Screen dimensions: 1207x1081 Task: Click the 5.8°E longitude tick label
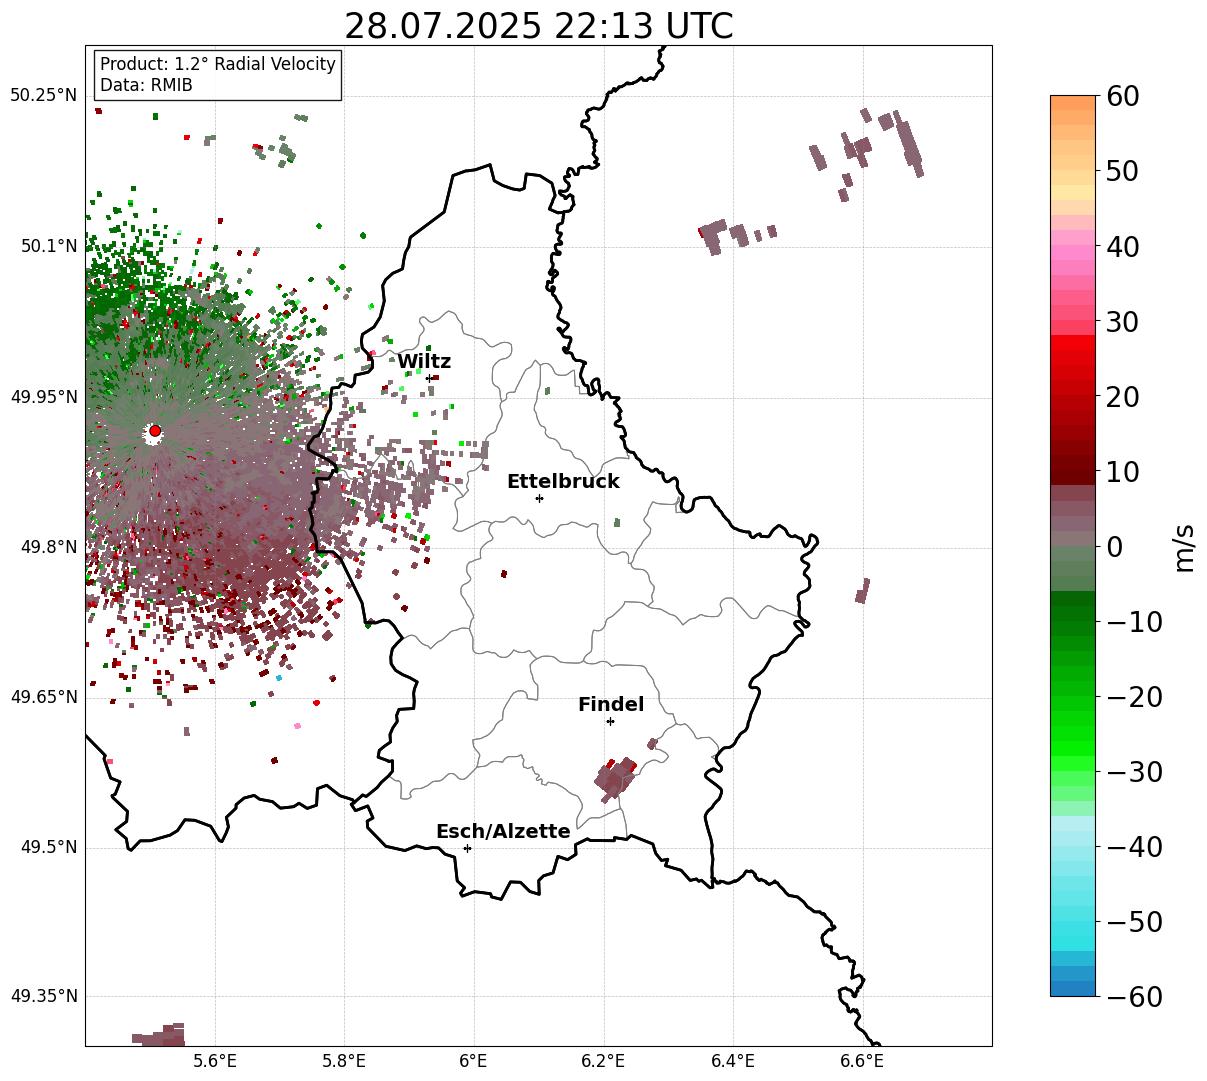344,1061
